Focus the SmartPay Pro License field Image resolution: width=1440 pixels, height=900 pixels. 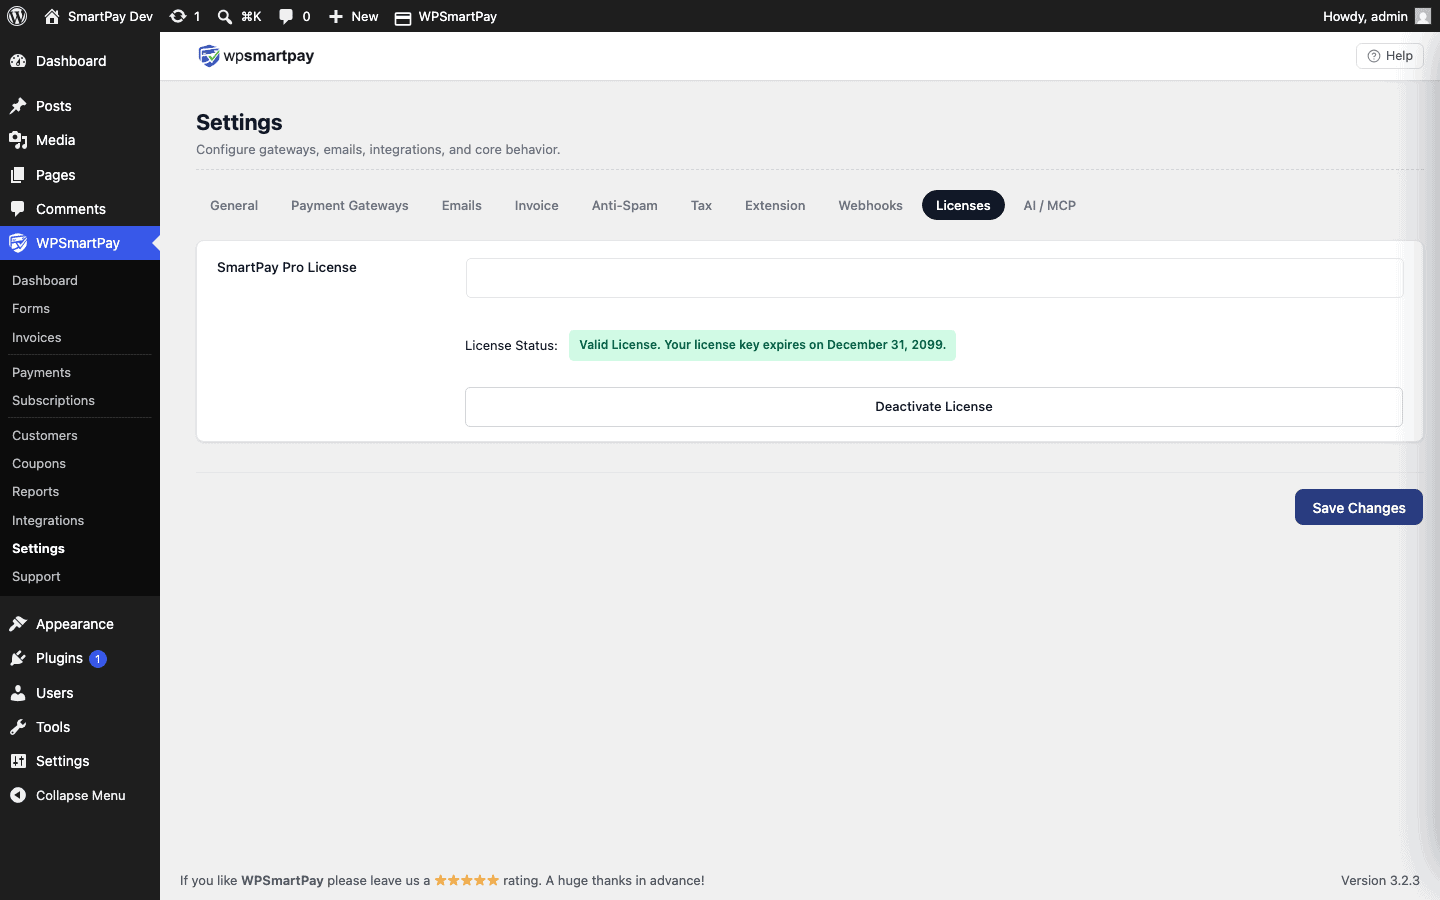tap(935, 278)
